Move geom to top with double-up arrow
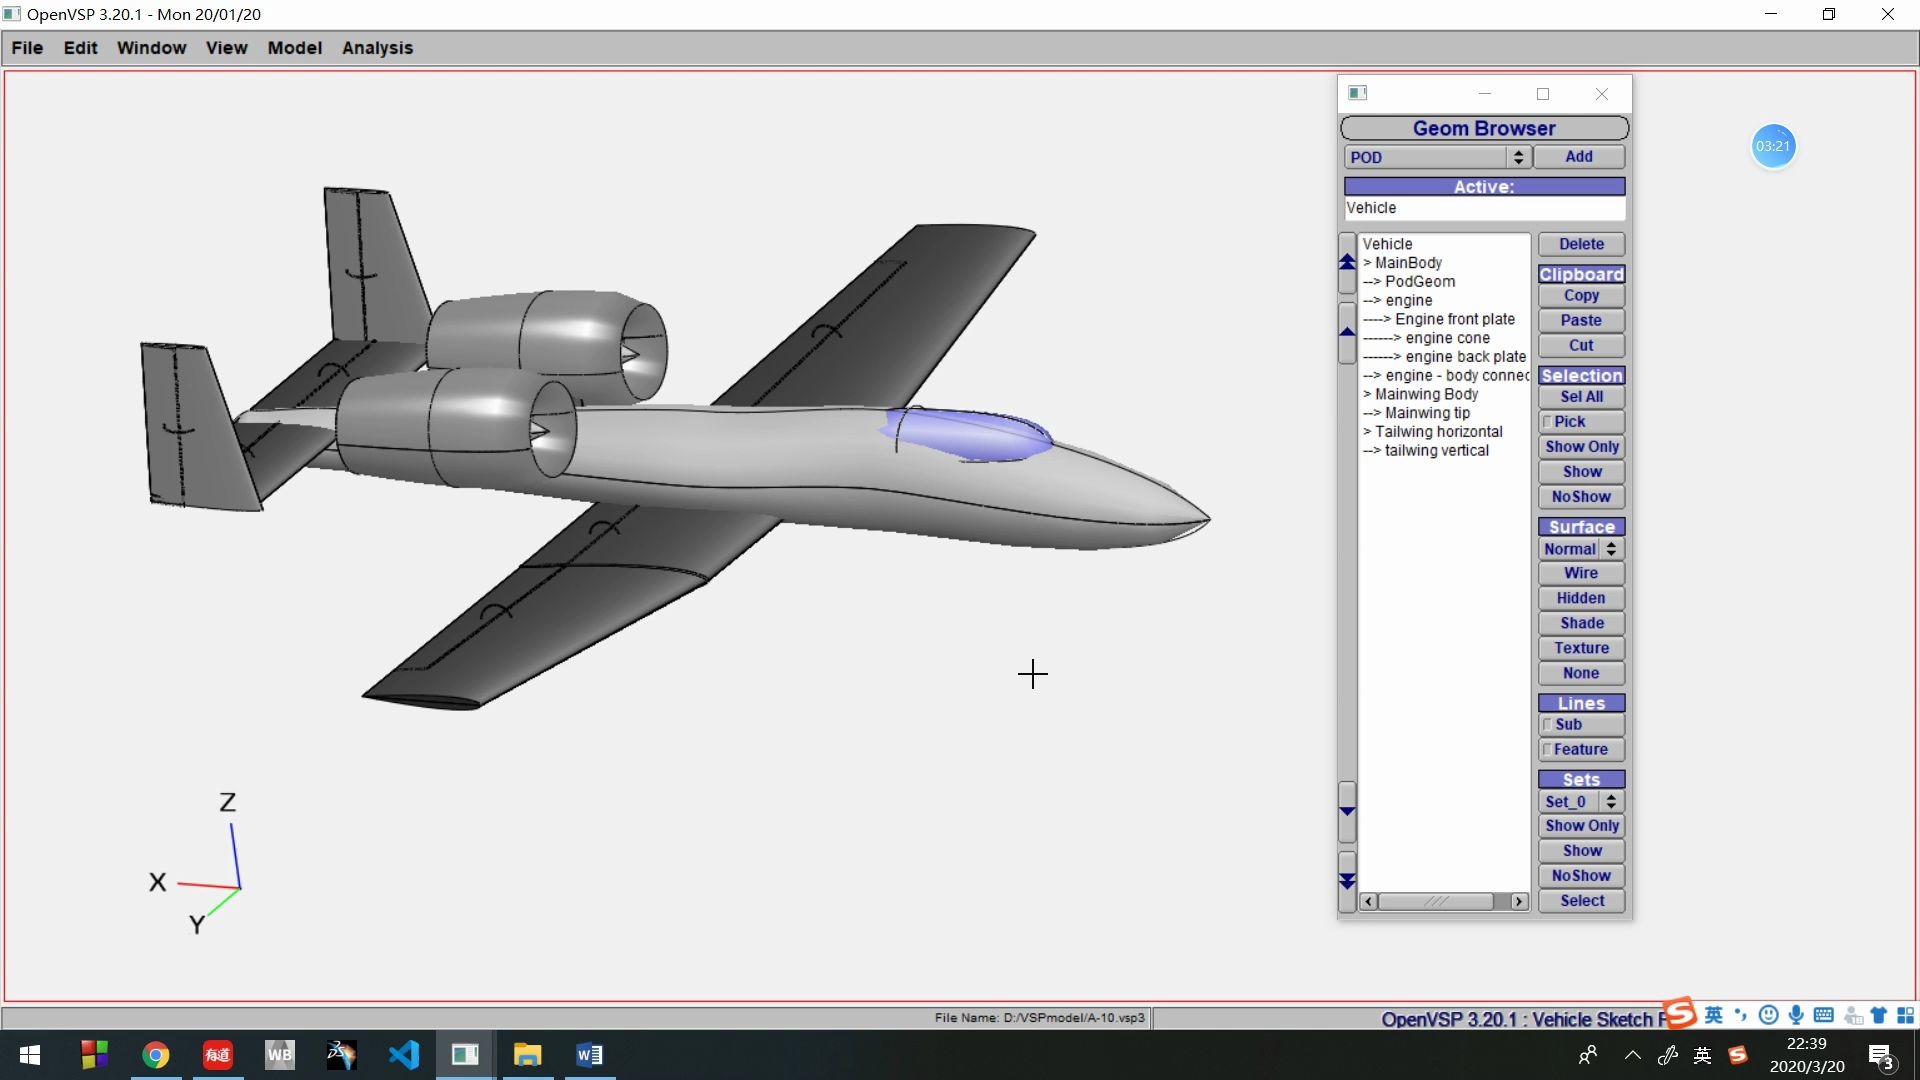This screenshot has width=1920, height=1080. pyautogui.click(x=1347, y=262)
